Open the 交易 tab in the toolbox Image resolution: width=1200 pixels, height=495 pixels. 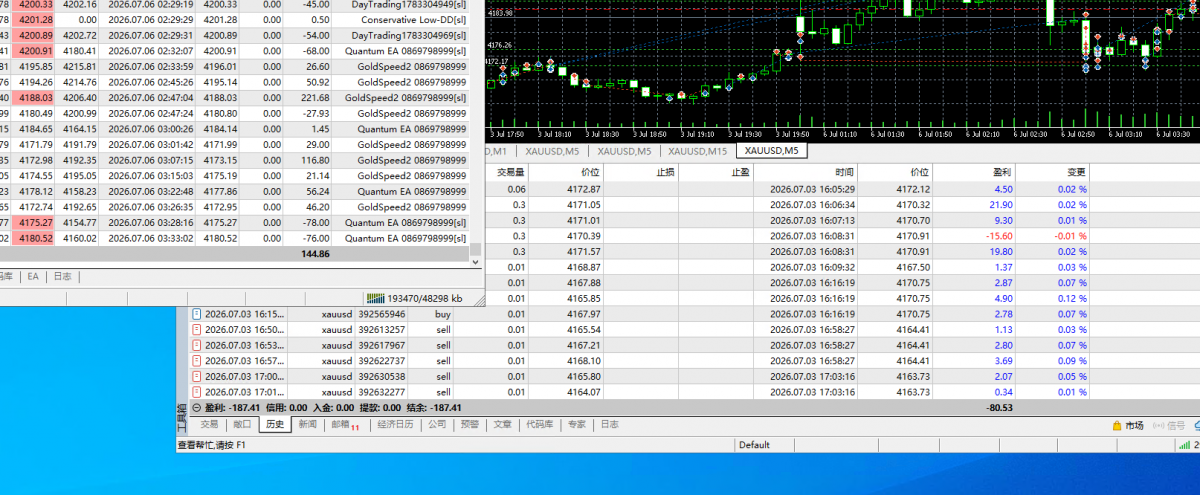point(209,424)
